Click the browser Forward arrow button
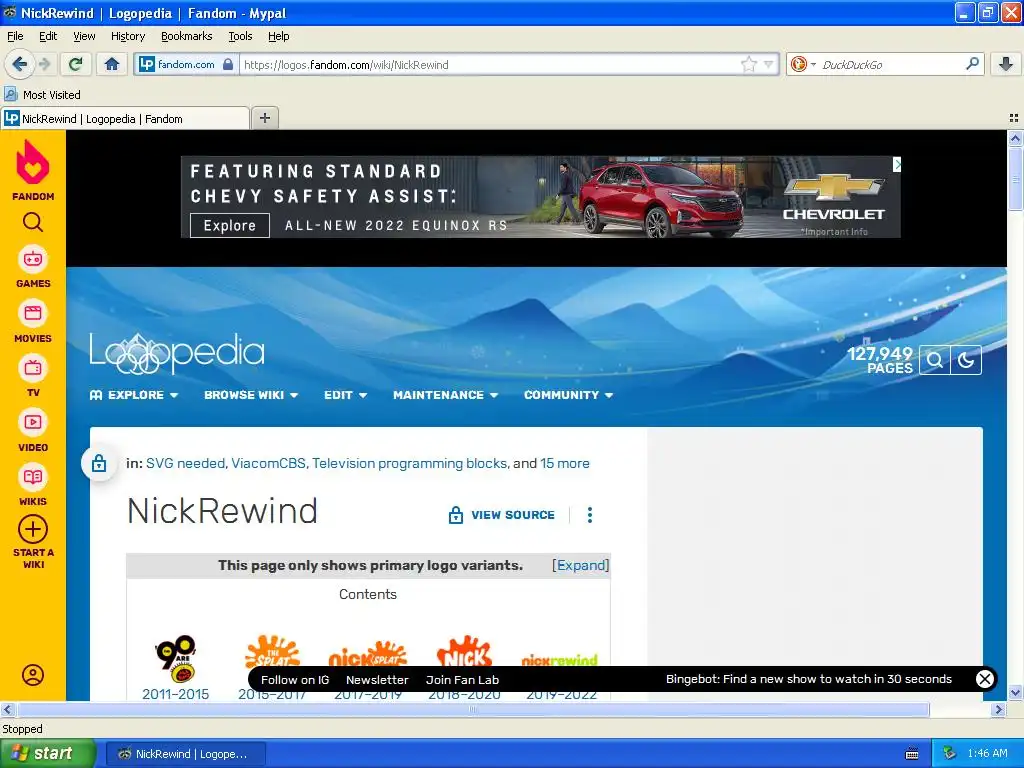Image resolution: width=1024 pixels, height=768 pixels. 45,64
